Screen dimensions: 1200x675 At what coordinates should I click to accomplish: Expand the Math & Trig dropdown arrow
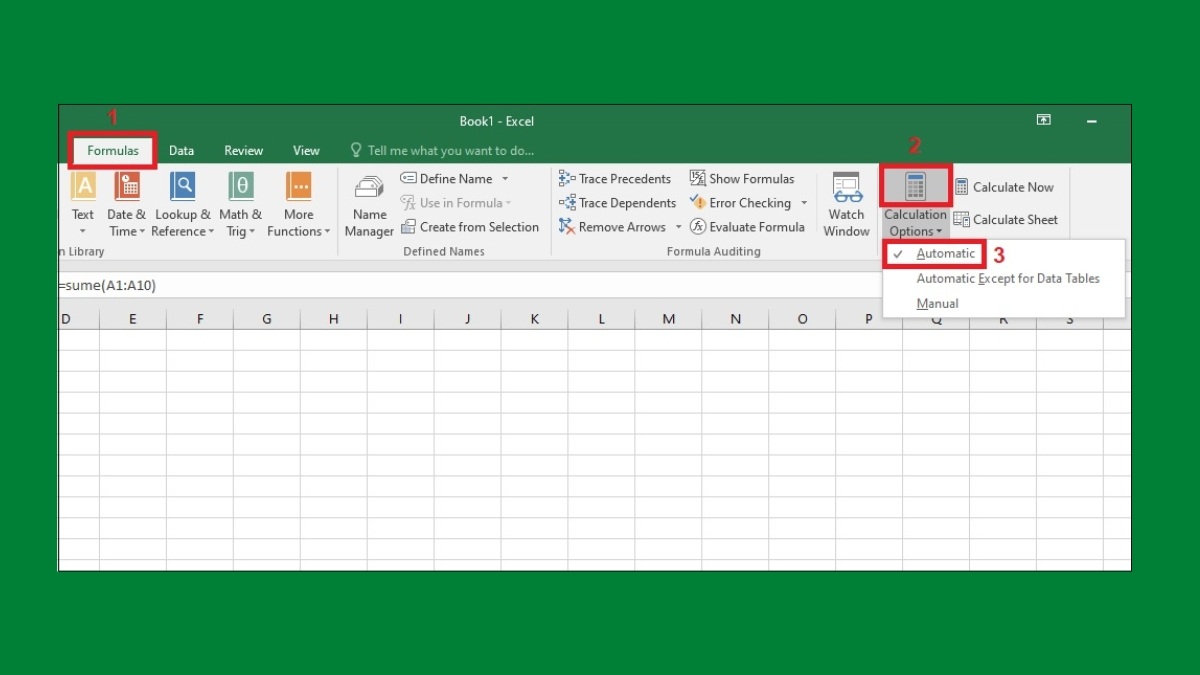(x=252, y=232)
